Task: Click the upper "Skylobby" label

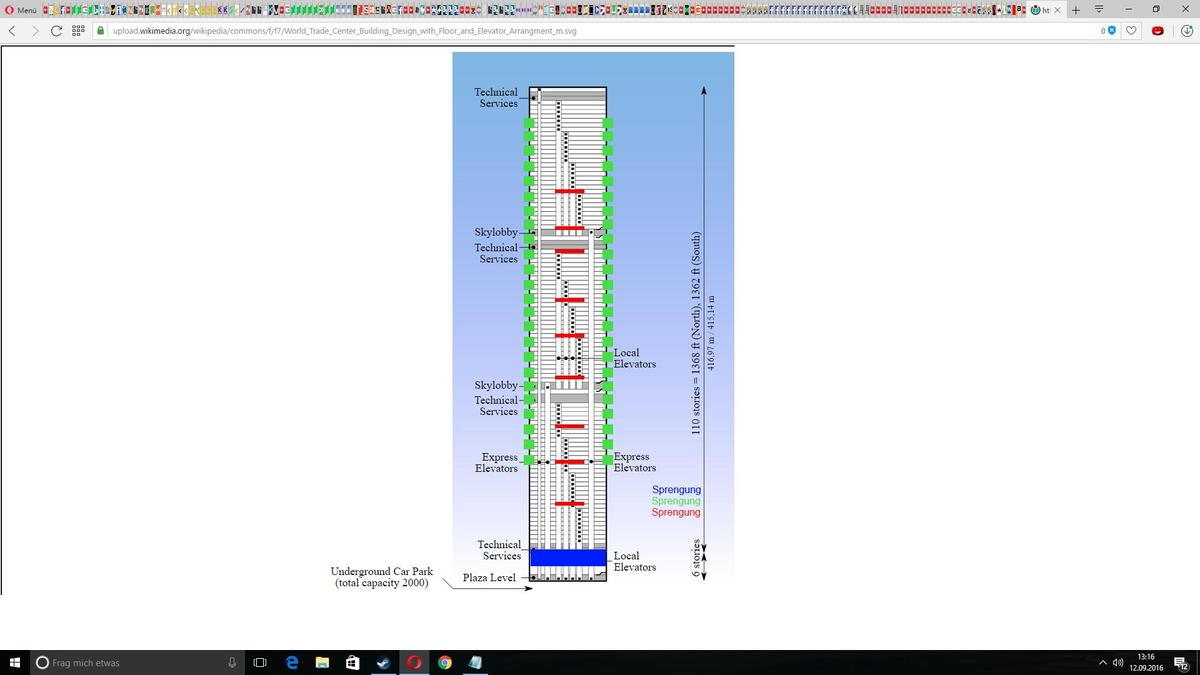Action: coord(496,233)
